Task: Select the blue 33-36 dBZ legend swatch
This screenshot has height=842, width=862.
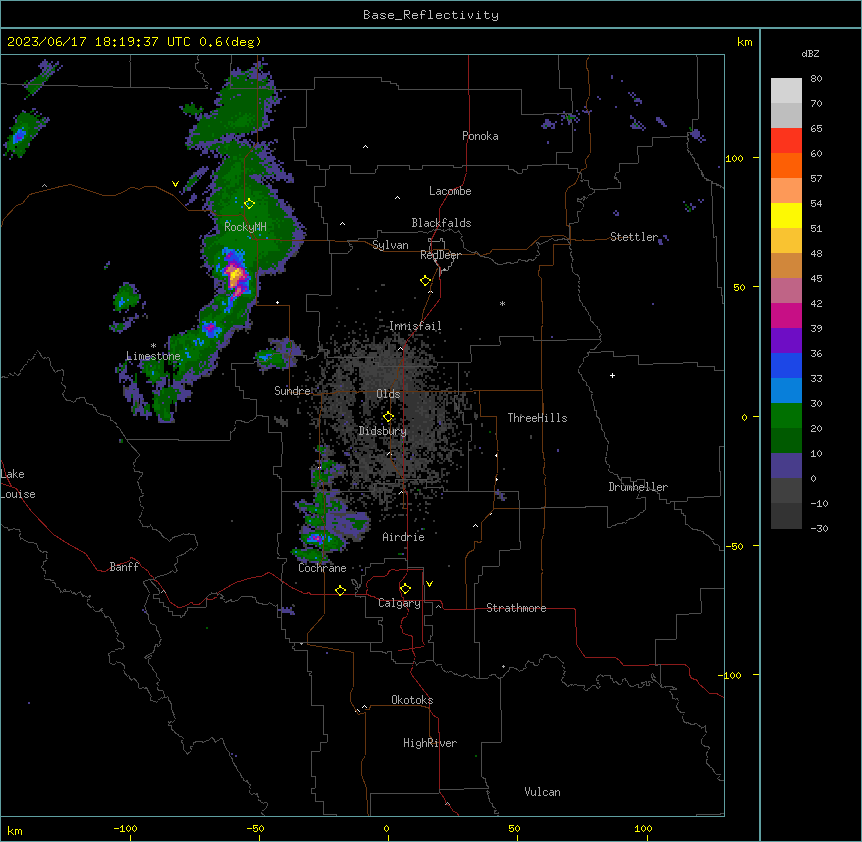Action: click(x=786, y=366)
